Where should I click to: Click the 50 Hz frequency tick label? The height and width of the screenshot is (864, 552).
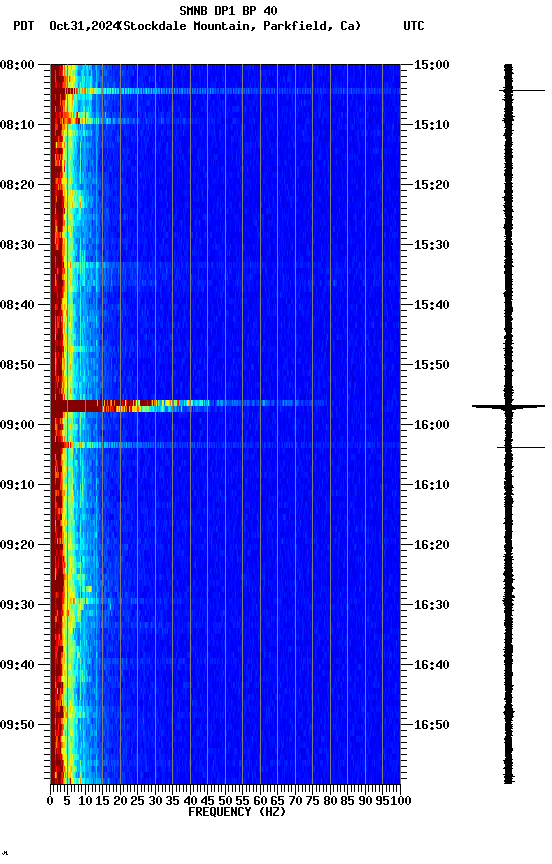point(225,802)
